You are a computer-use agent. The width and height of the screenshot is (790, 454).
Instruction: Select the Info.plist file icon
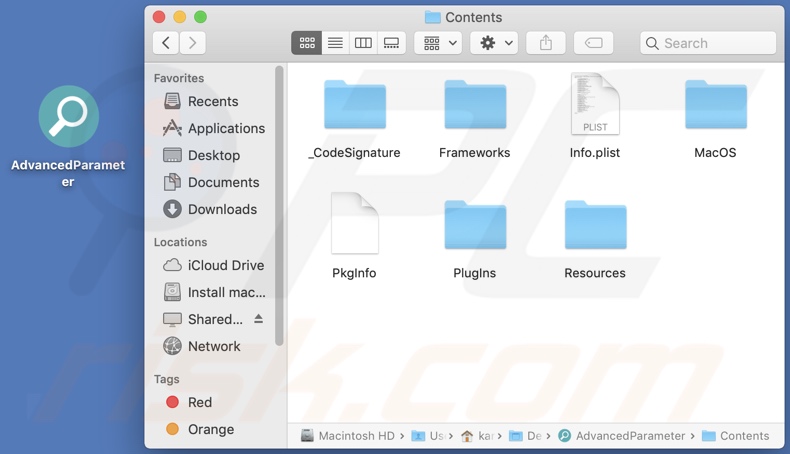tap(595, 103)
